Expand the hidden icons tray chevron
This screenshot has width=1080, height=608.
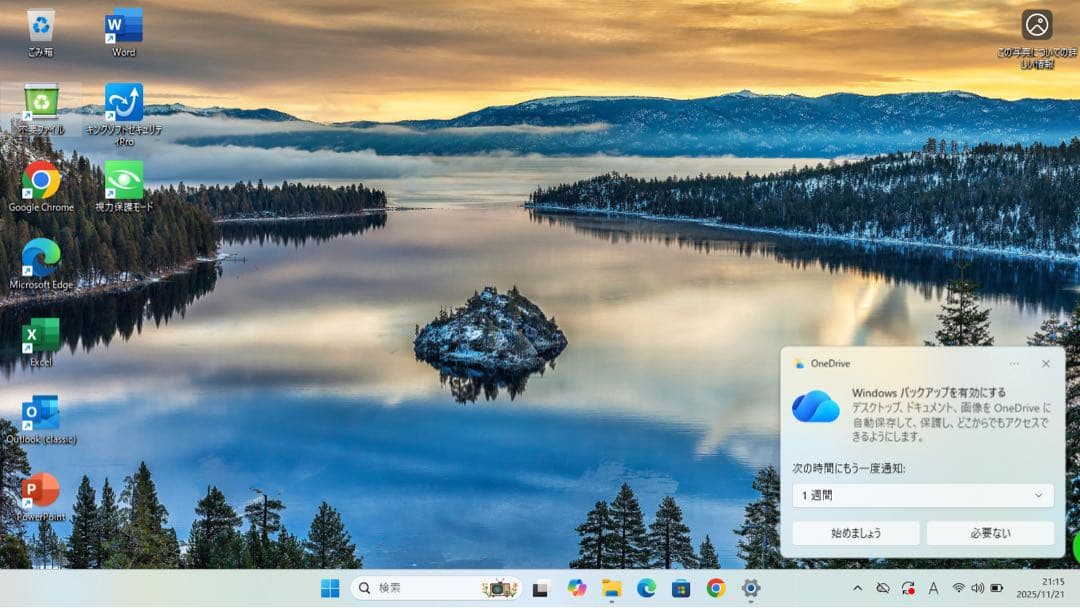click(858, 589)
